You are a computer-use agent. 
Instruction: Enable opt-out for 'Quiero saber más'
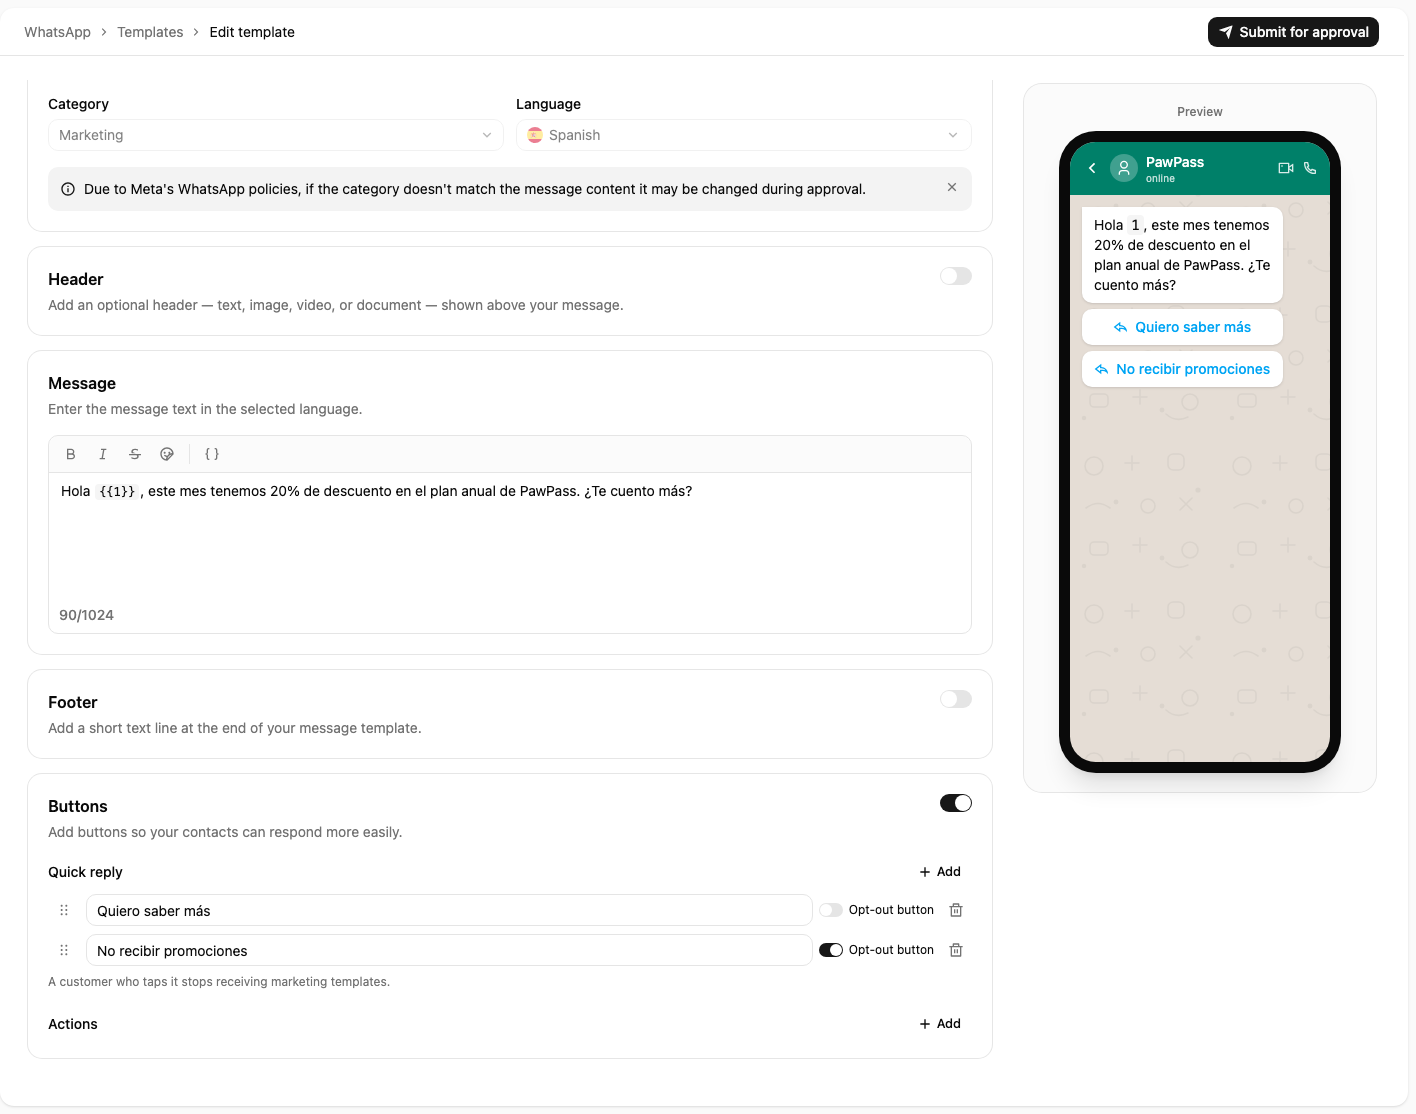pyautogui.click(x=831, y=910)
